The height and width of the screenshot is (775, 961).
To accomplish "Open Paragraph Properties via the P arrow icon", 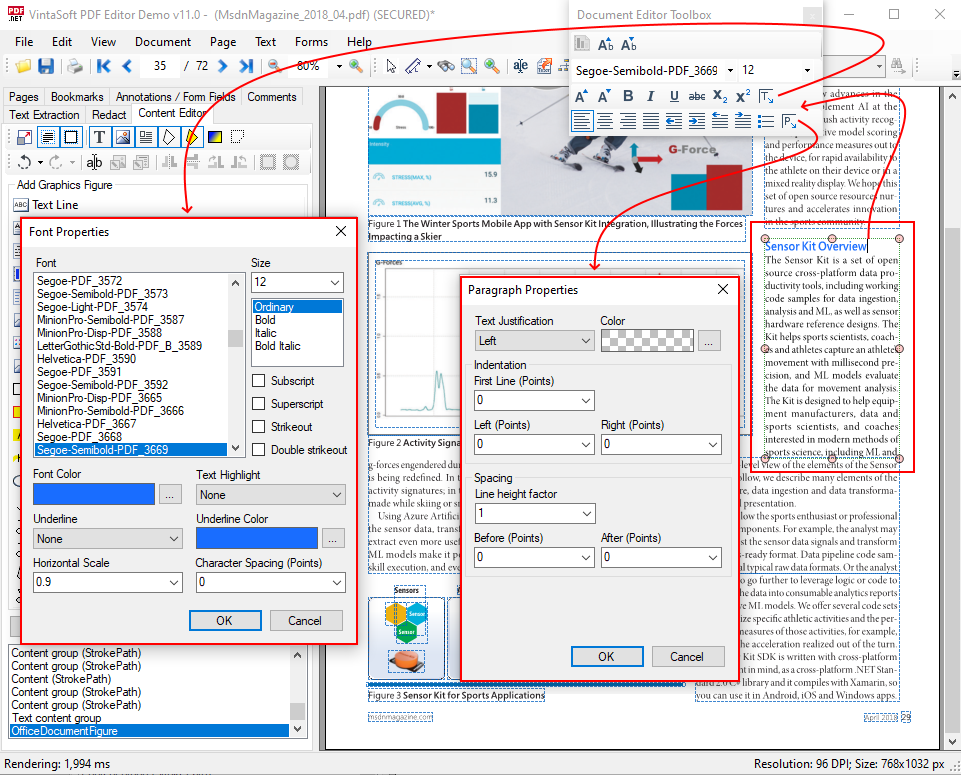I will click(x=789, y=121).
